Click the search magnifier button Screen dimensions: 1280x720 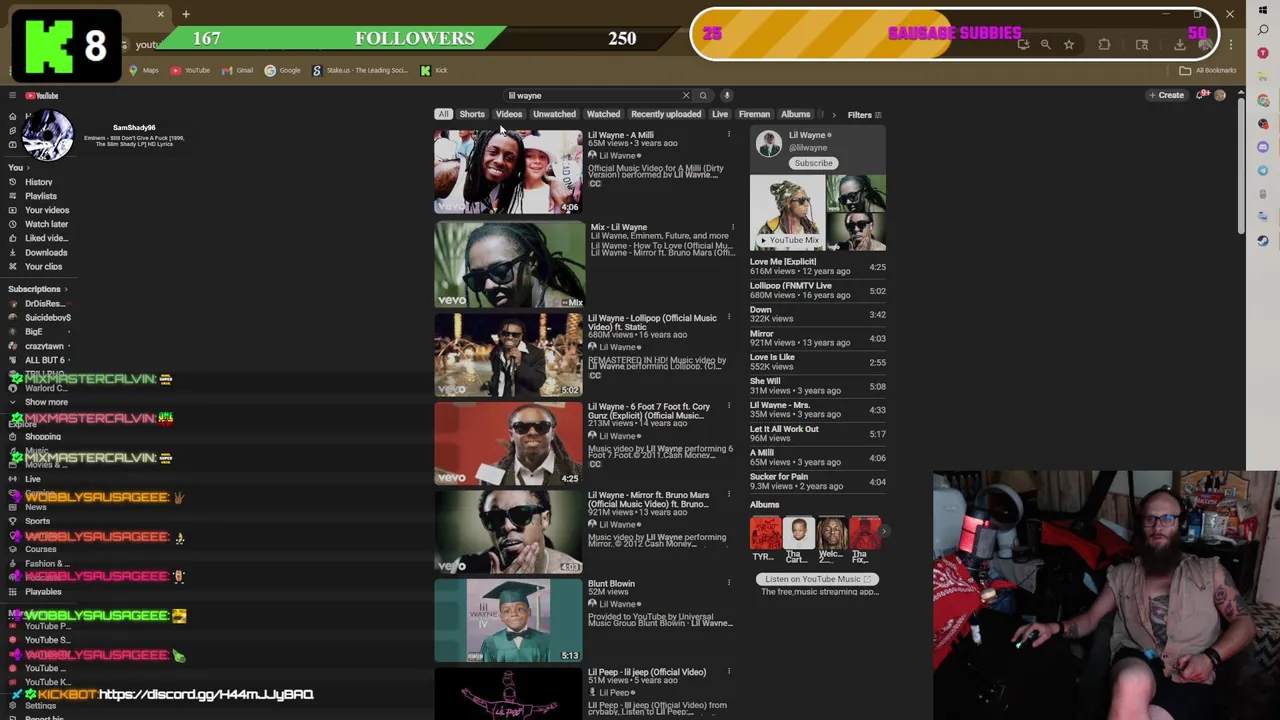(703, 96)
